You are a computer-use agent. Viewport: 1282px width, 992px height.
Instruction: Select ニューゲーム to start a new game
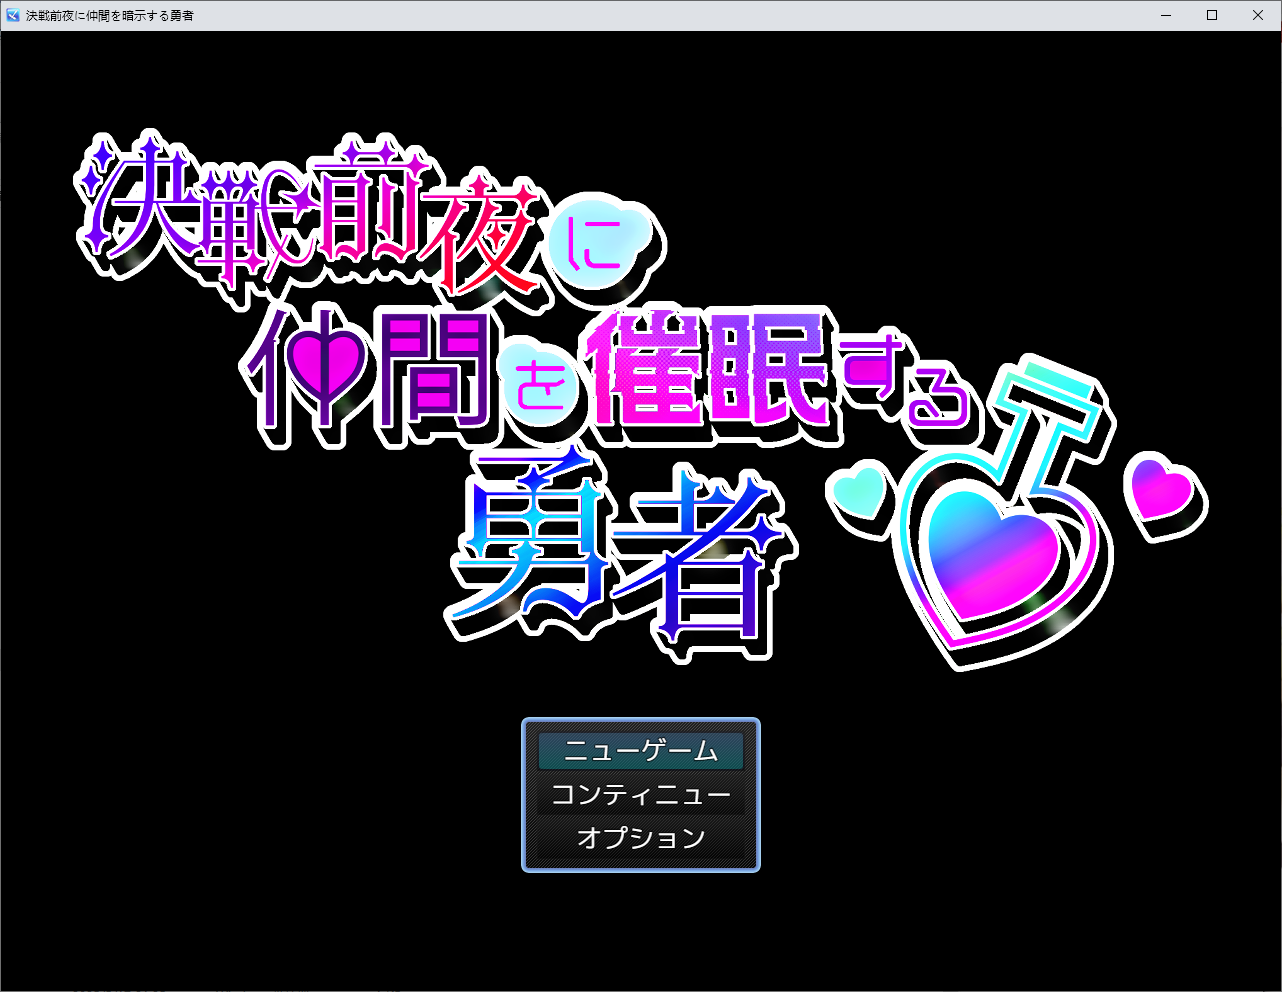click(x=640, y=751)
